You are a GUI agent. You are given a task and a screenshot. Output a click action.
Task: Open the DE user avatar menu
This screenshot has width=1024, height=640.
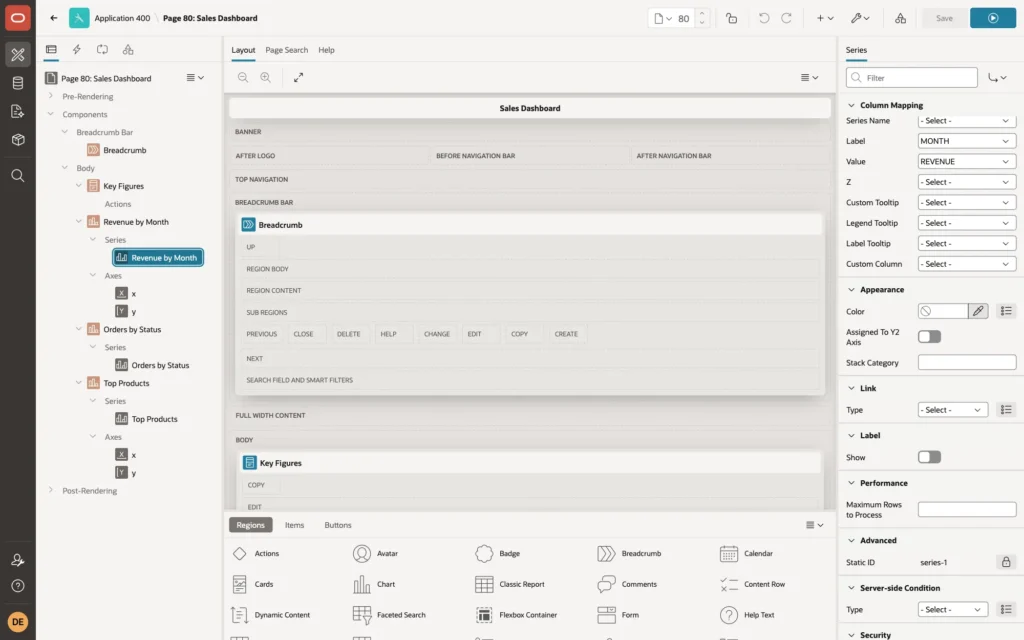(x=18, y=622)
